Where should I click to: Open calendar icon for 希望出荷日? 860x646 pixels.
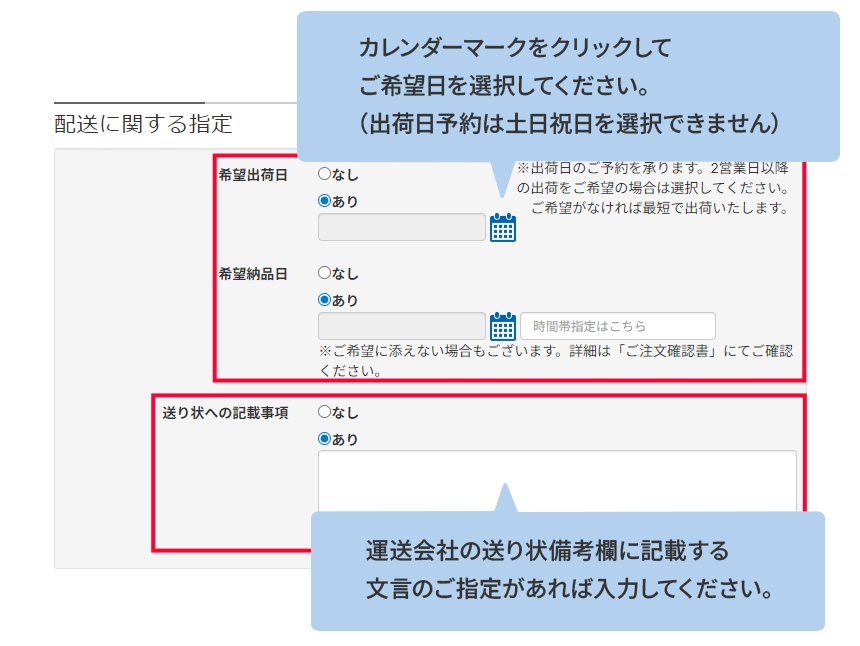coord(503,228)
